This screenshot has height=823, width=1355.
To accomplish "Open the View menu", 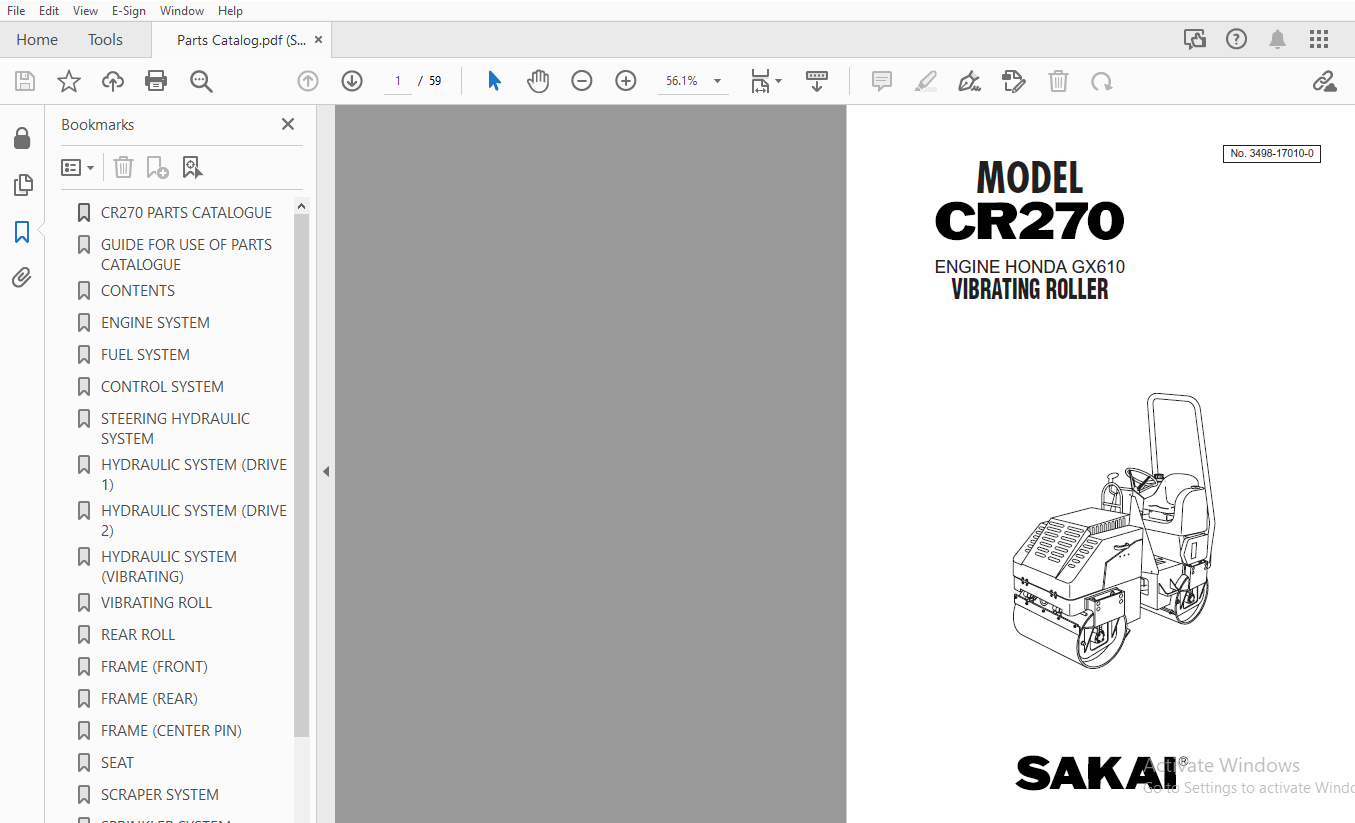I will pyautogui.click(x=86, y=11).
